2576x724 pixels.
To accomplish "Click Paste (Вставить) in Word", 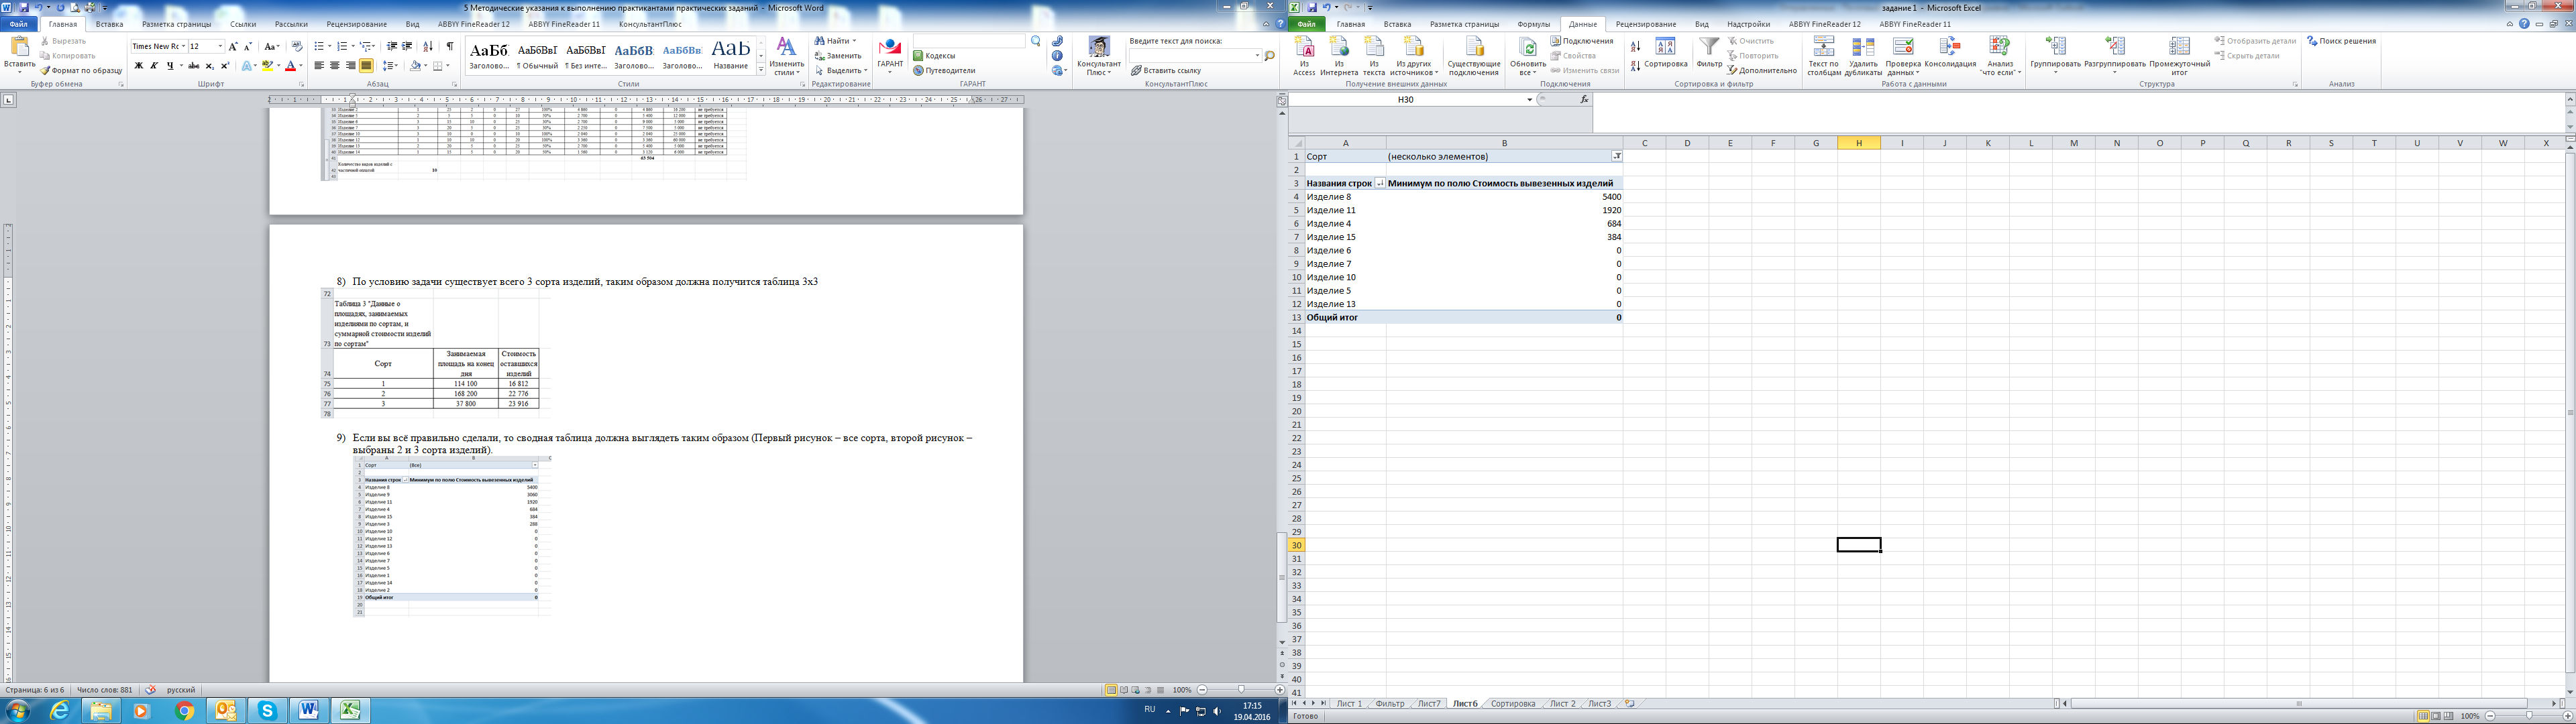I will tap(19, 55).
